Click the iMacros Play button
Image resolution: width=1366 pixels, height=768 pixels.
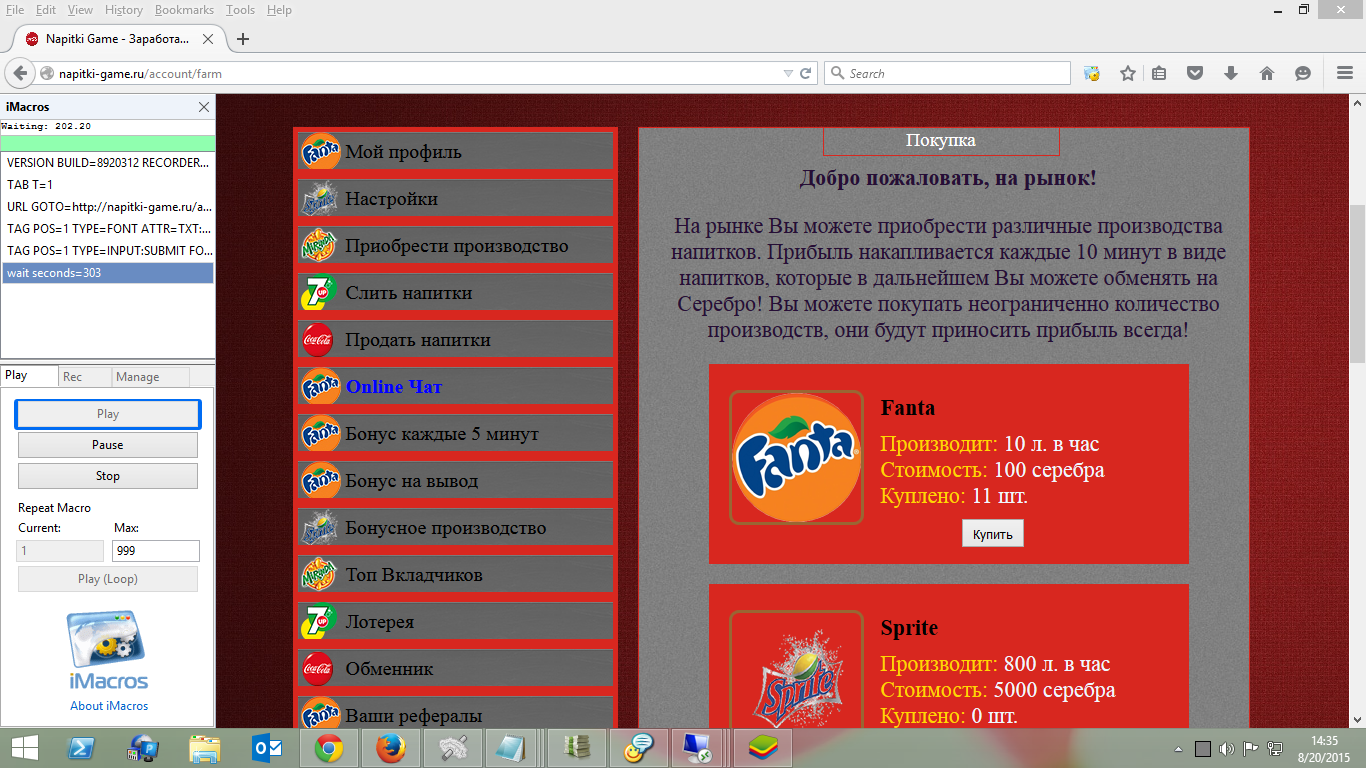[x=108, y=414]
